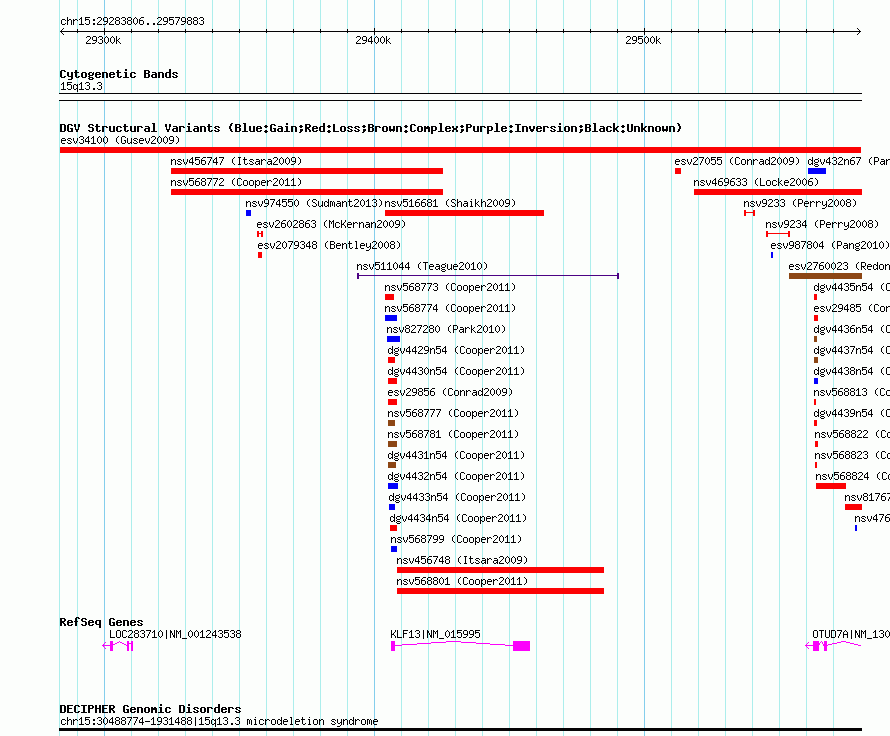Screen dimensions: 890x736
Task: Click dgv432n67 blue gain bar
Action: click(x=817, y=171)
